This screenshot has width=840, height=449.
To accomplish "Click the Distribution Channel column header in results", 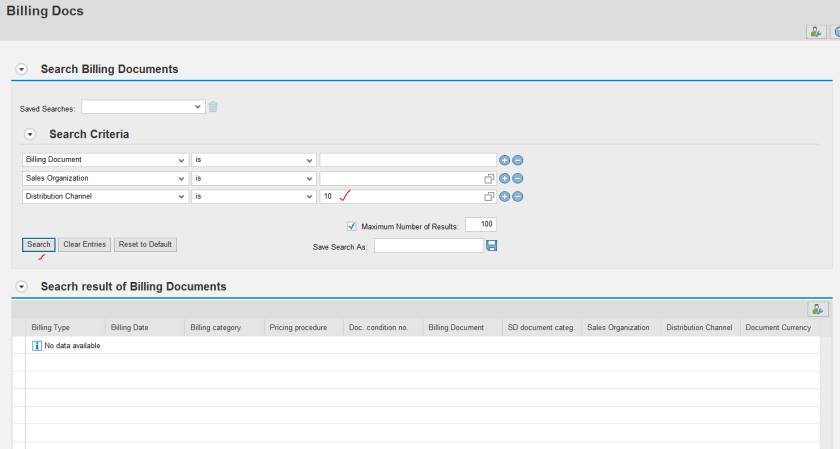I will tap(699, 327).
